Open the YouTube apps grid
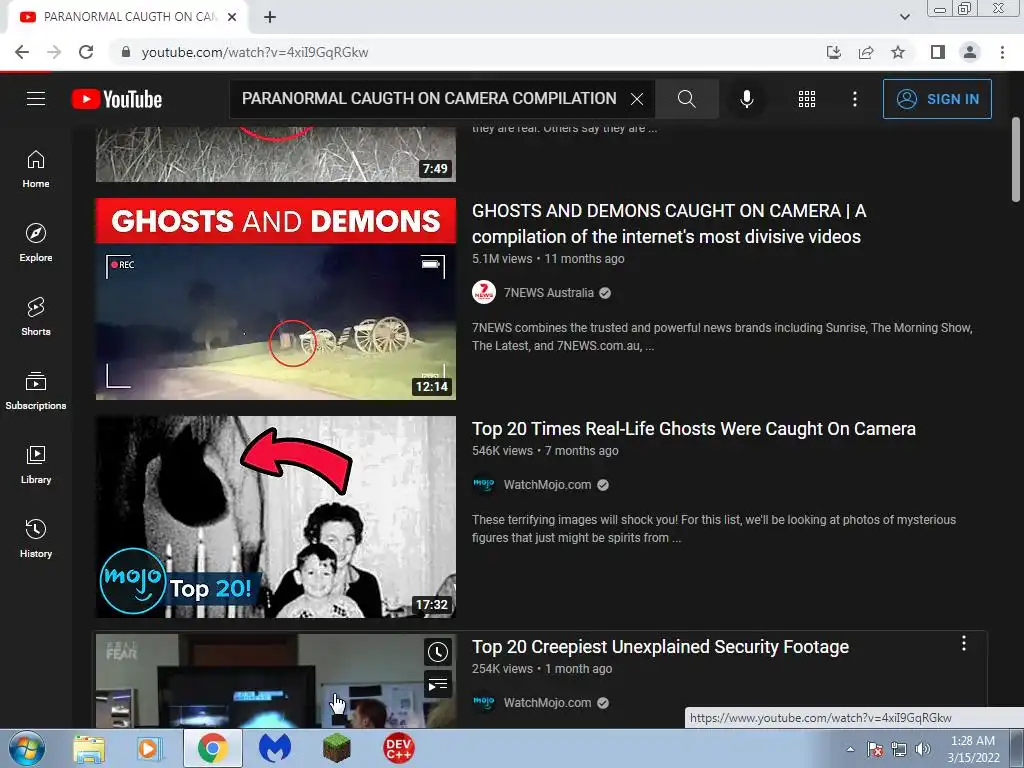The height and width of the screenshot is (768, 1024). [x=807, y=99]
